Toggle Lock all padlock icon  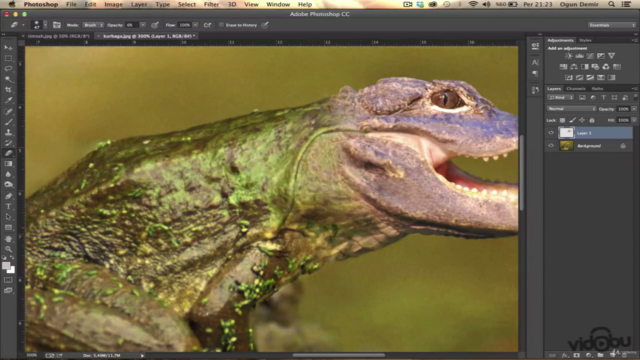592,120
